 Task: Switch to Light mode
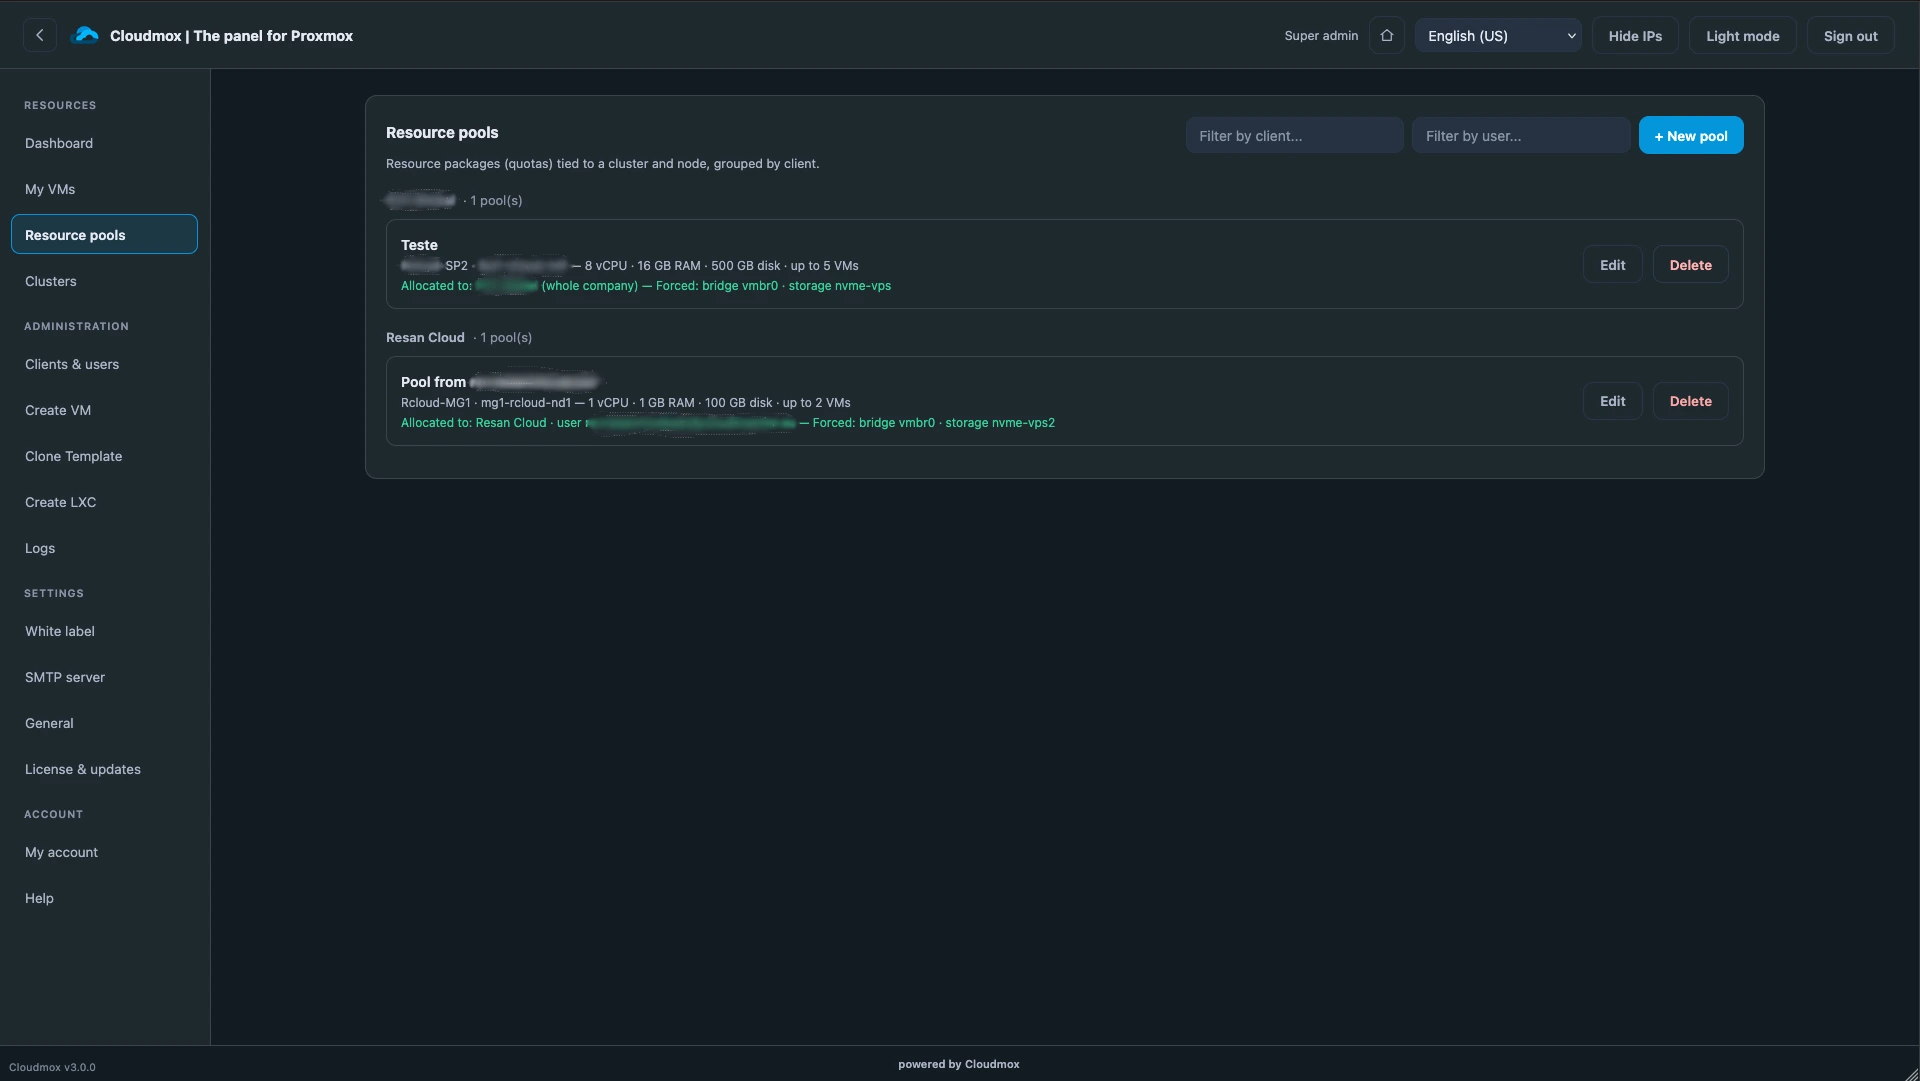point(1743,35)
